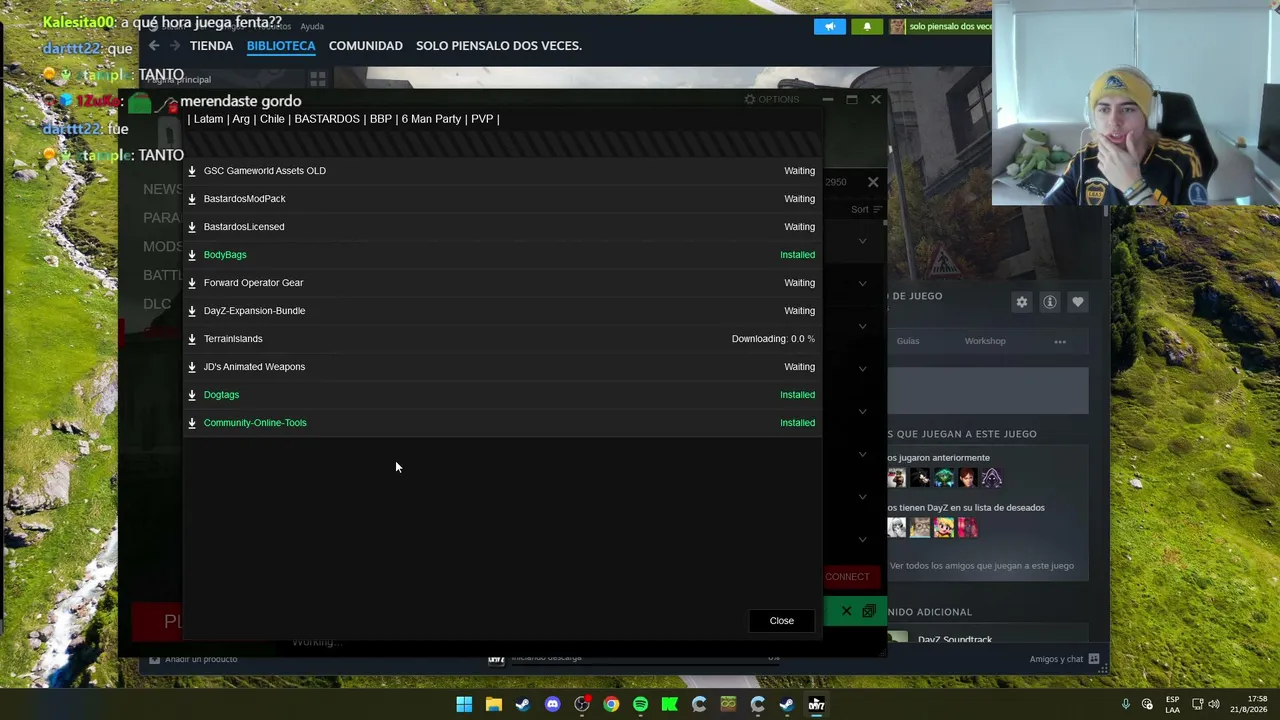Click microphone icon in system tray
This screenshot has width=1280, height=720.
(1126, 705)
